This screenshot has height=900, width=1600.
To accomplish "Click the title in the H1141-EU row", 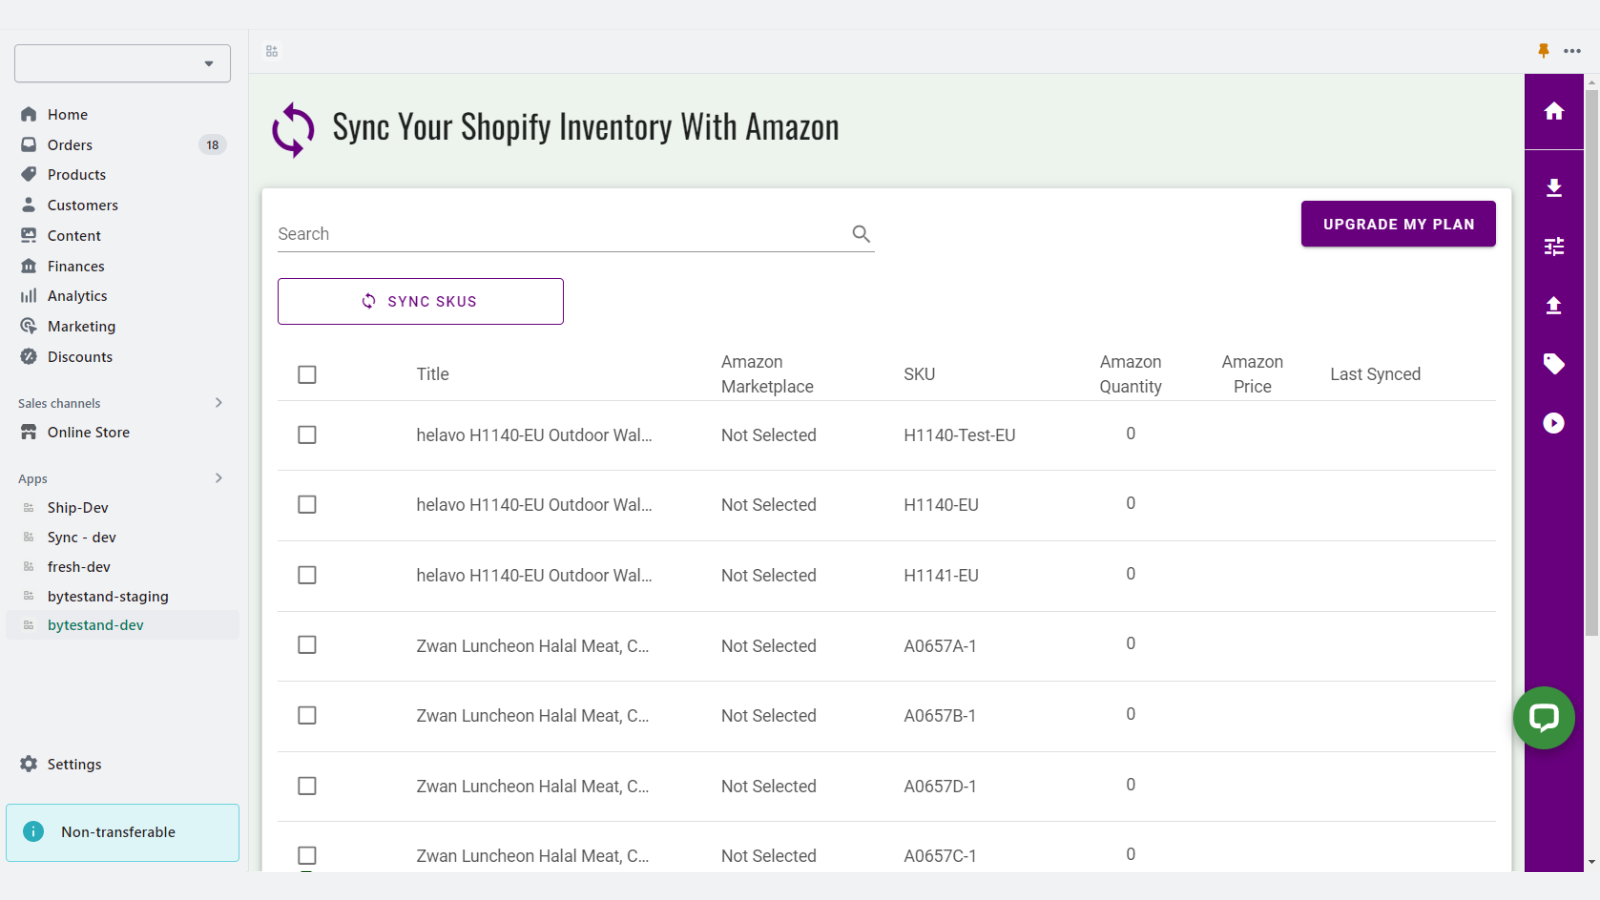I will (534, 575).
